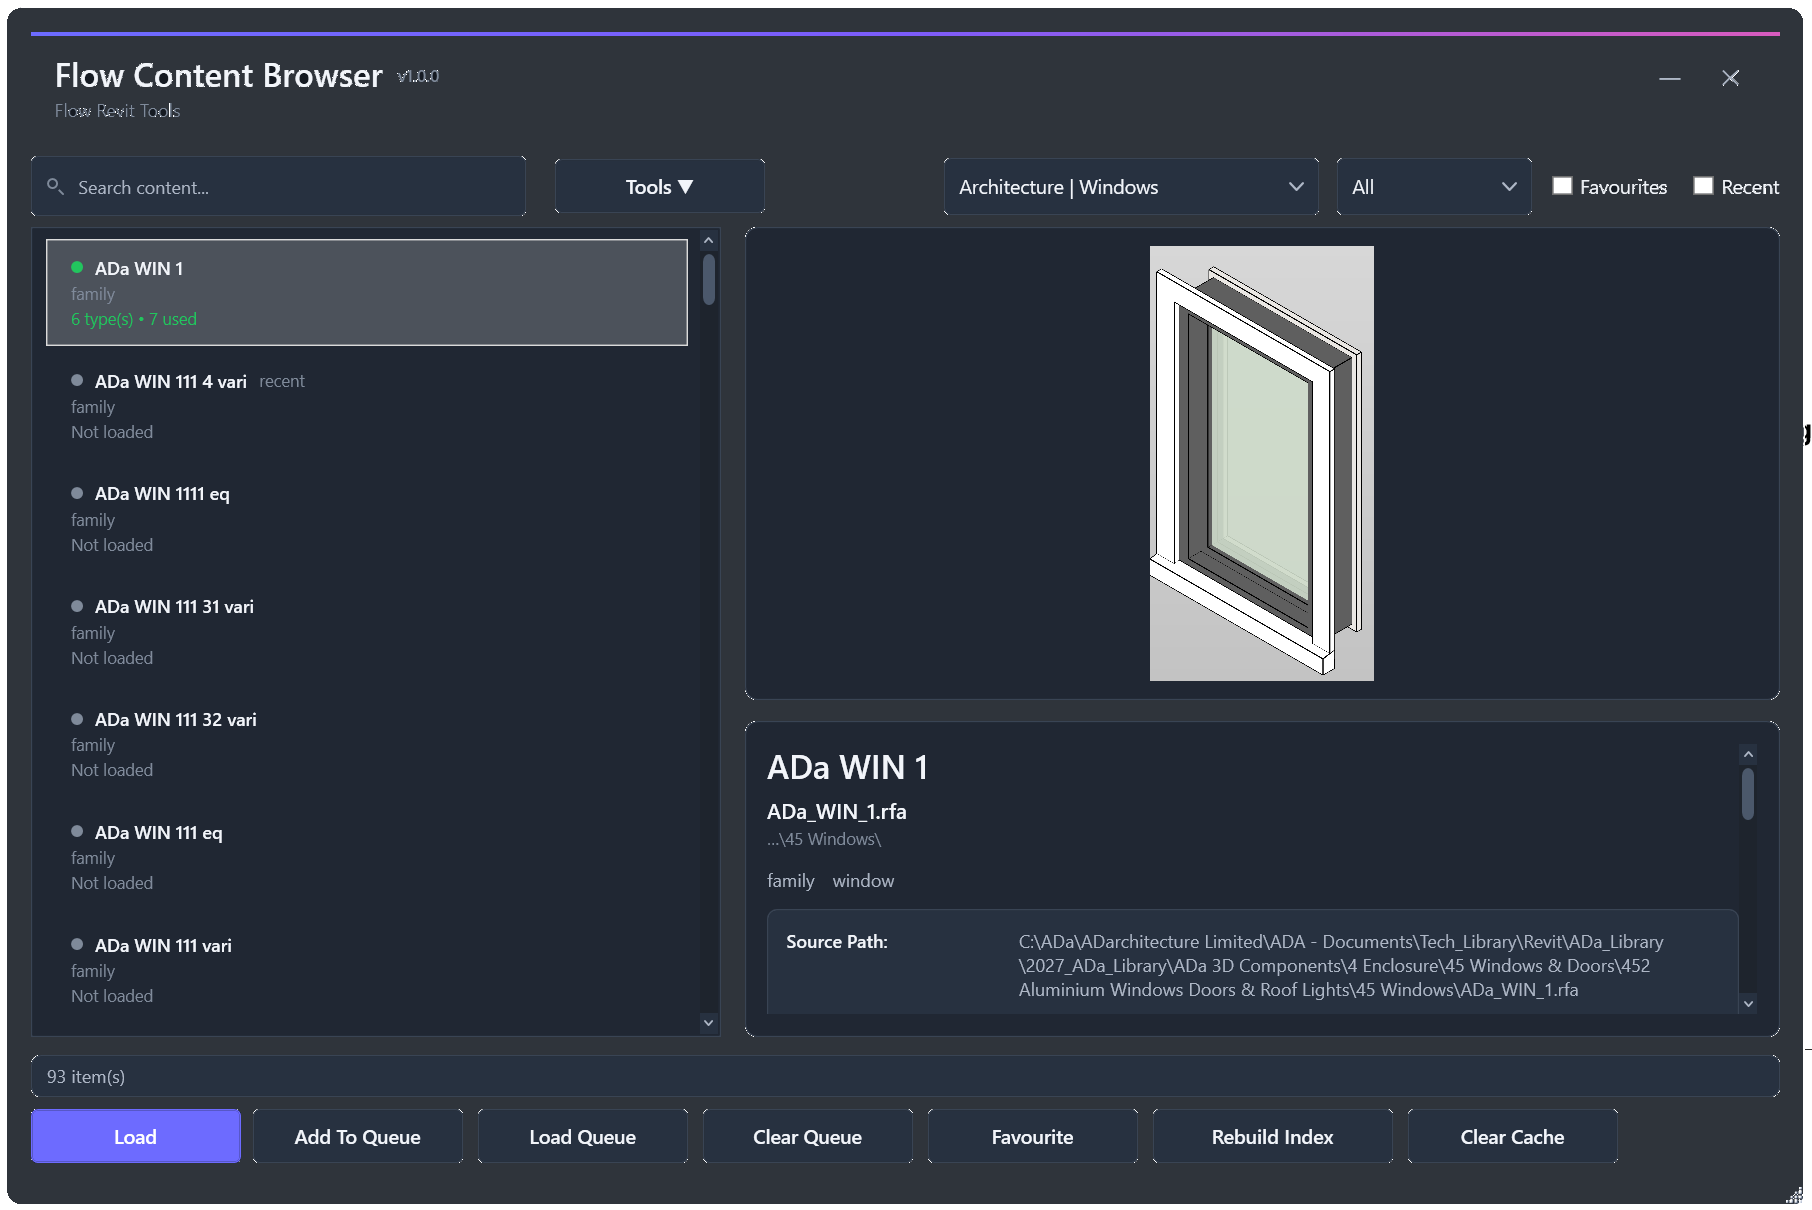
Task: Select the ADa WIN 1111 eq item
Action: click(367, 519)
